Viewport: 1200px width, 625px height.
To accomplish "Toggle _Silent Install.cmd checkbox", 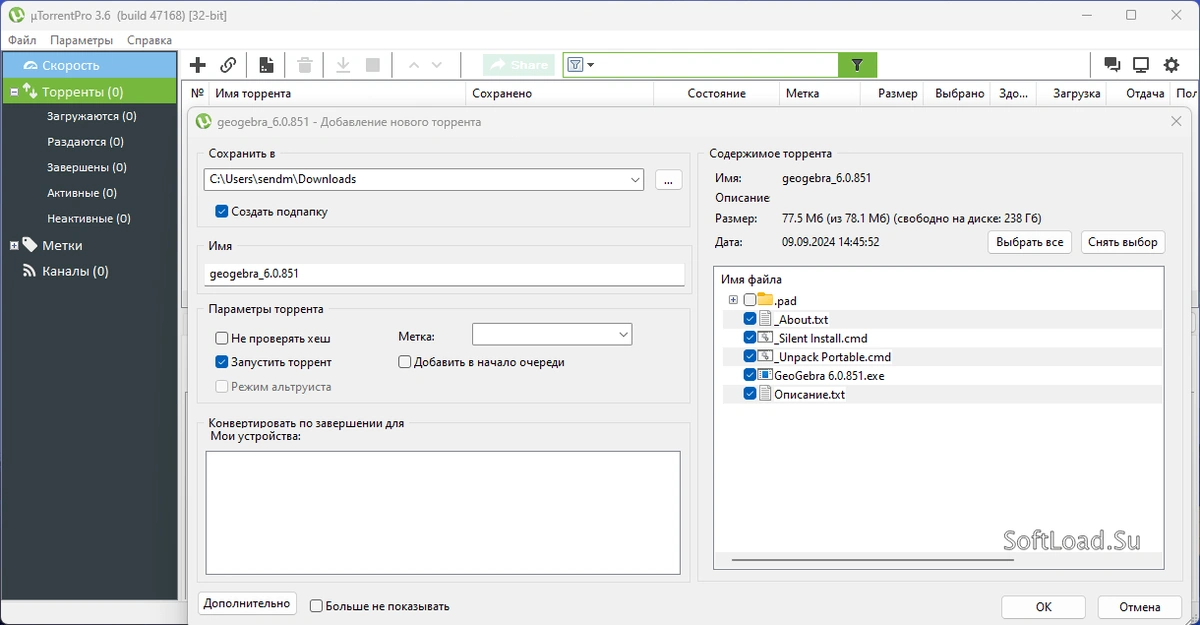I will pyautogui.click(x=750, y=338).
